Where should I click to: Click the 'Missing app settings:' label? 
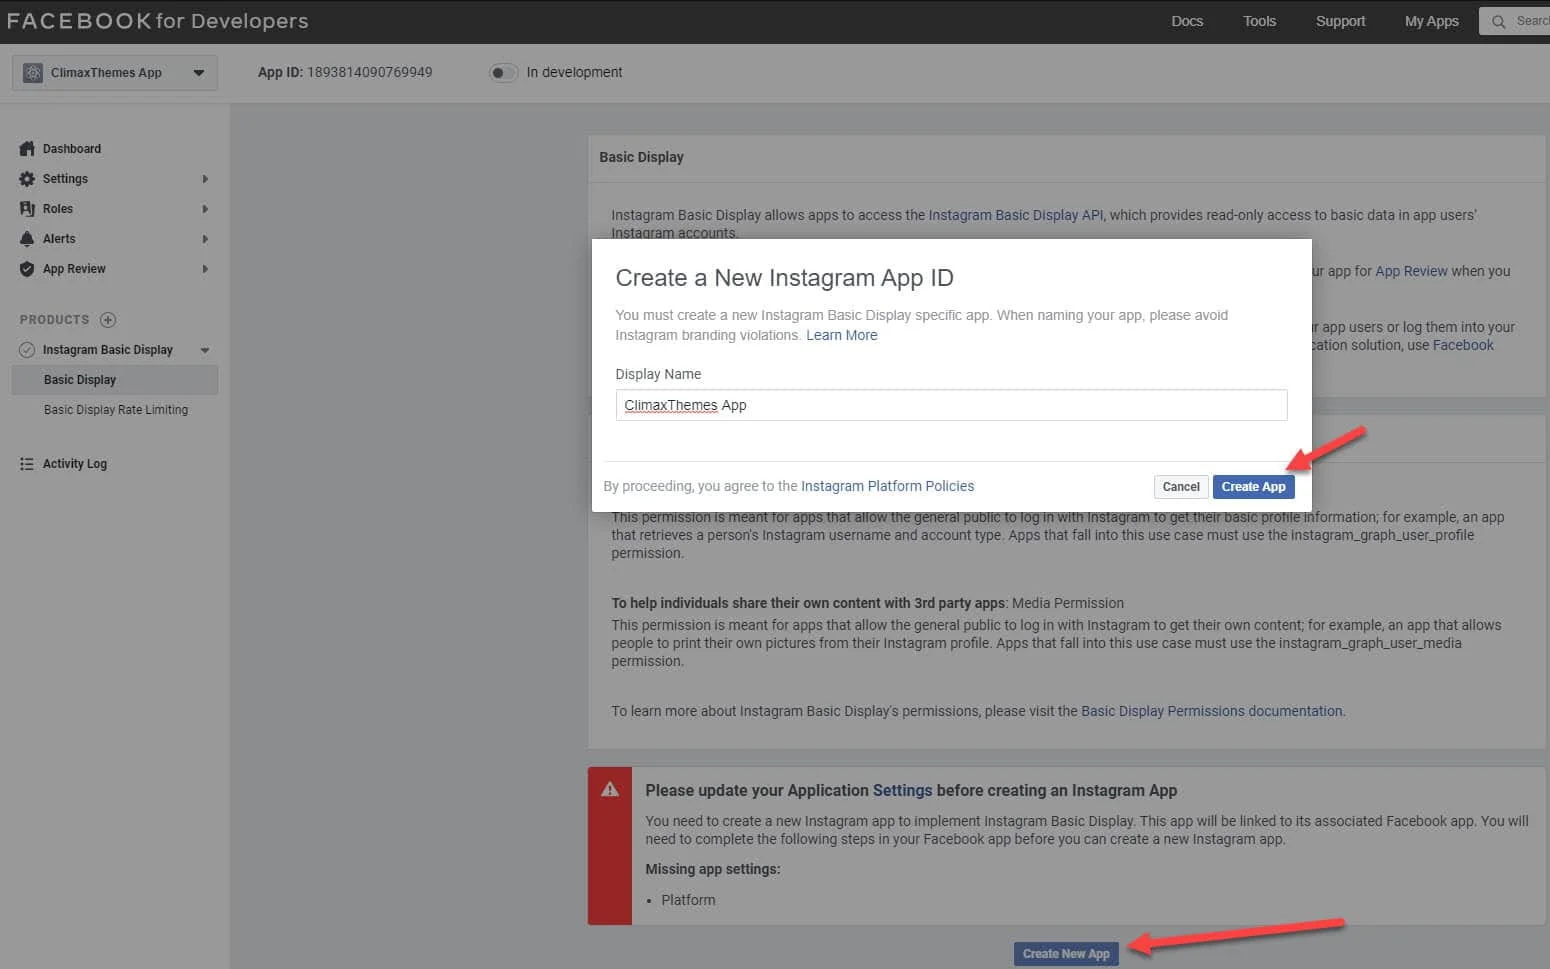(x=712, y=869)
